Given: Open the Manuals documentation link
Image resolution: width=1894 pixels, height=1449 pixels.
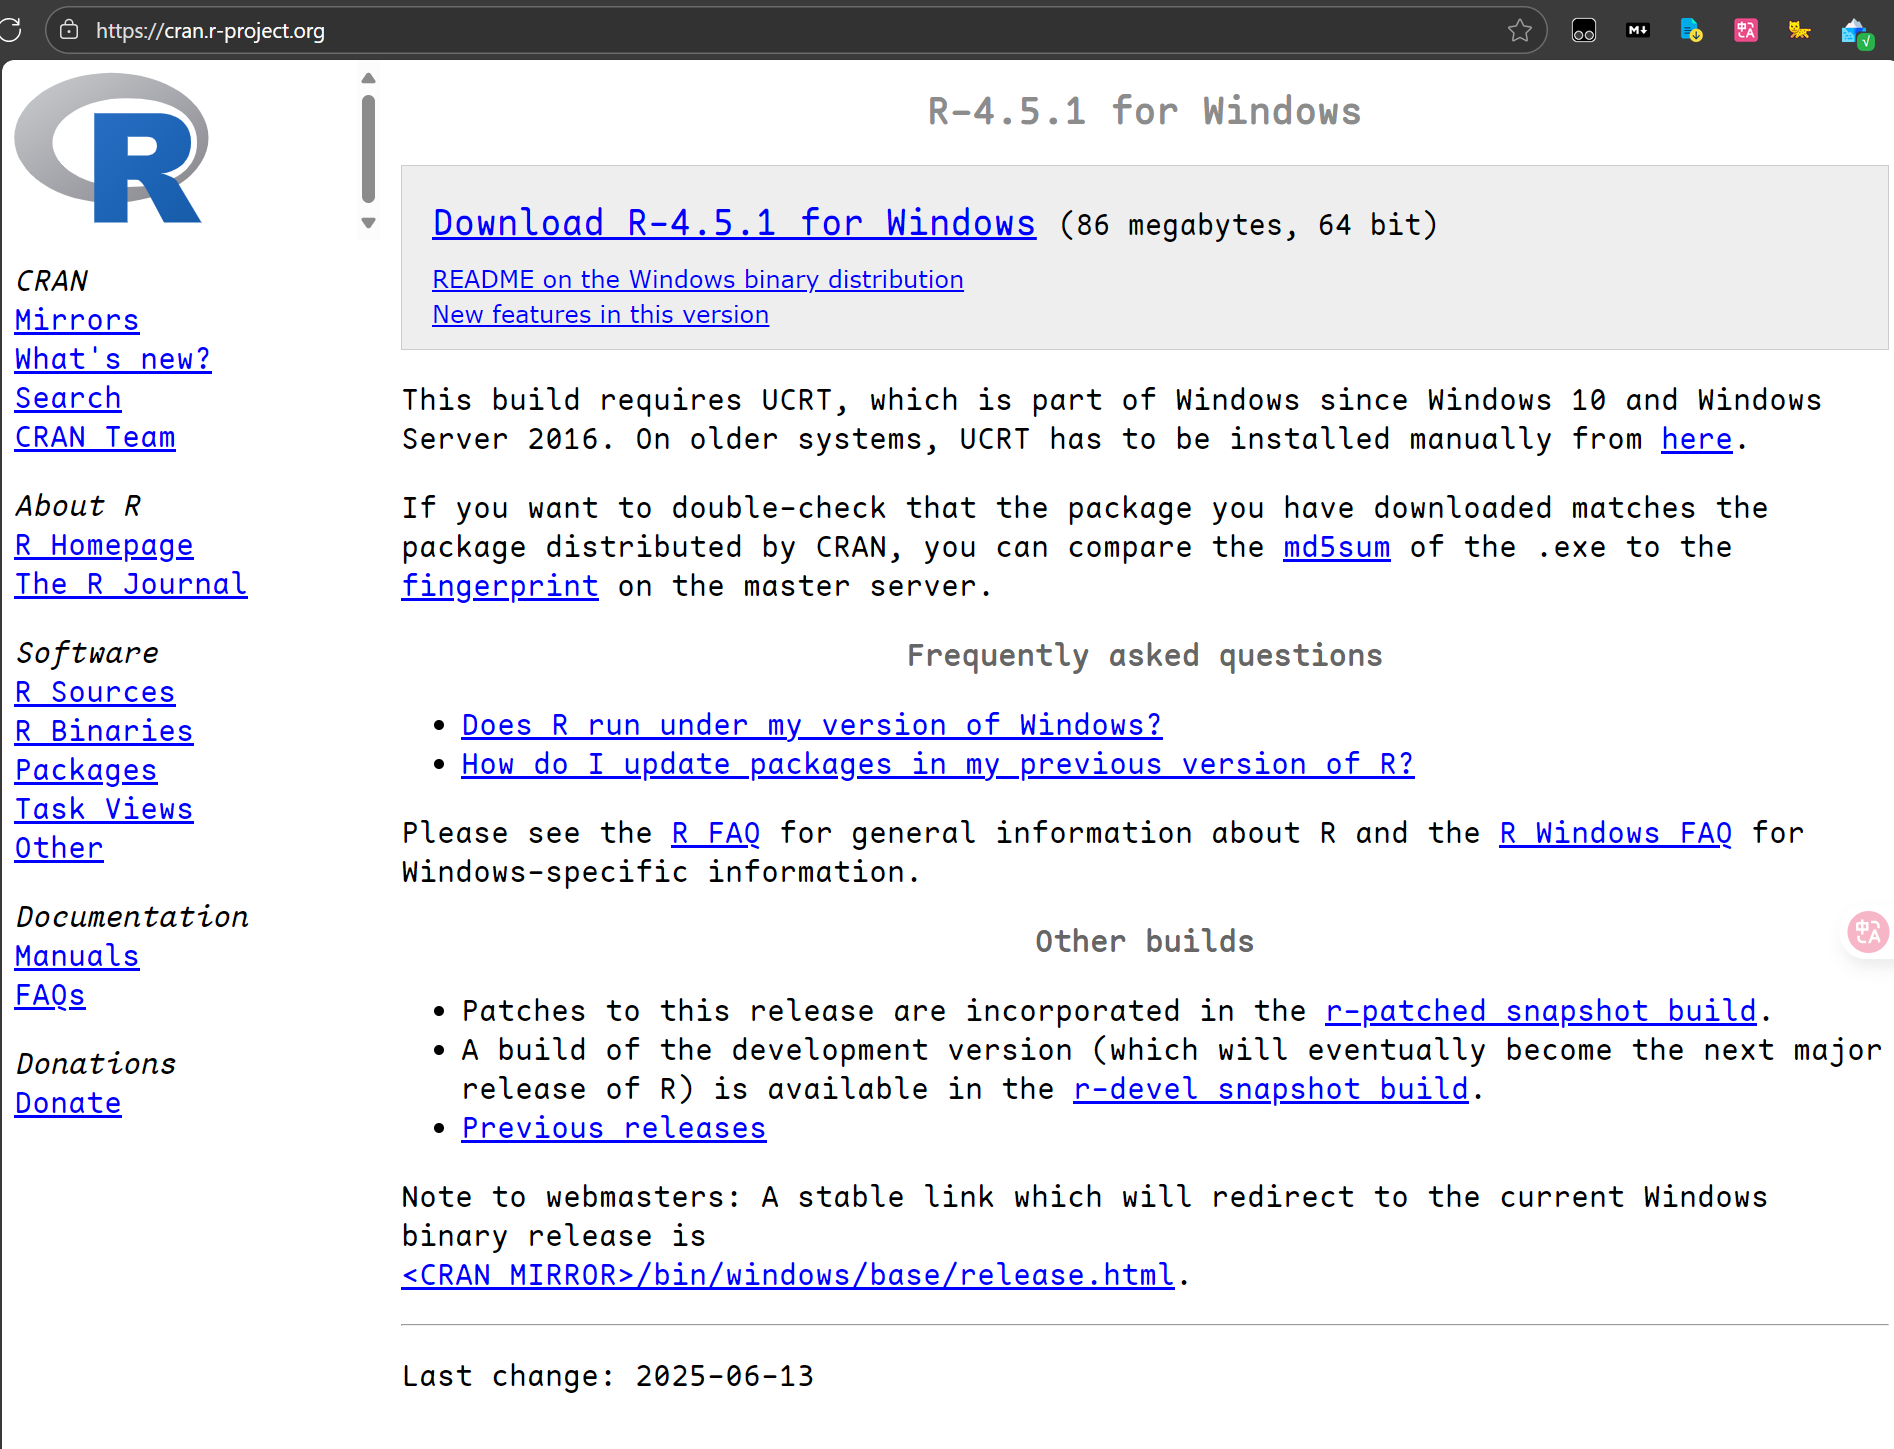Looking at the screenshot, I should 77,956.
